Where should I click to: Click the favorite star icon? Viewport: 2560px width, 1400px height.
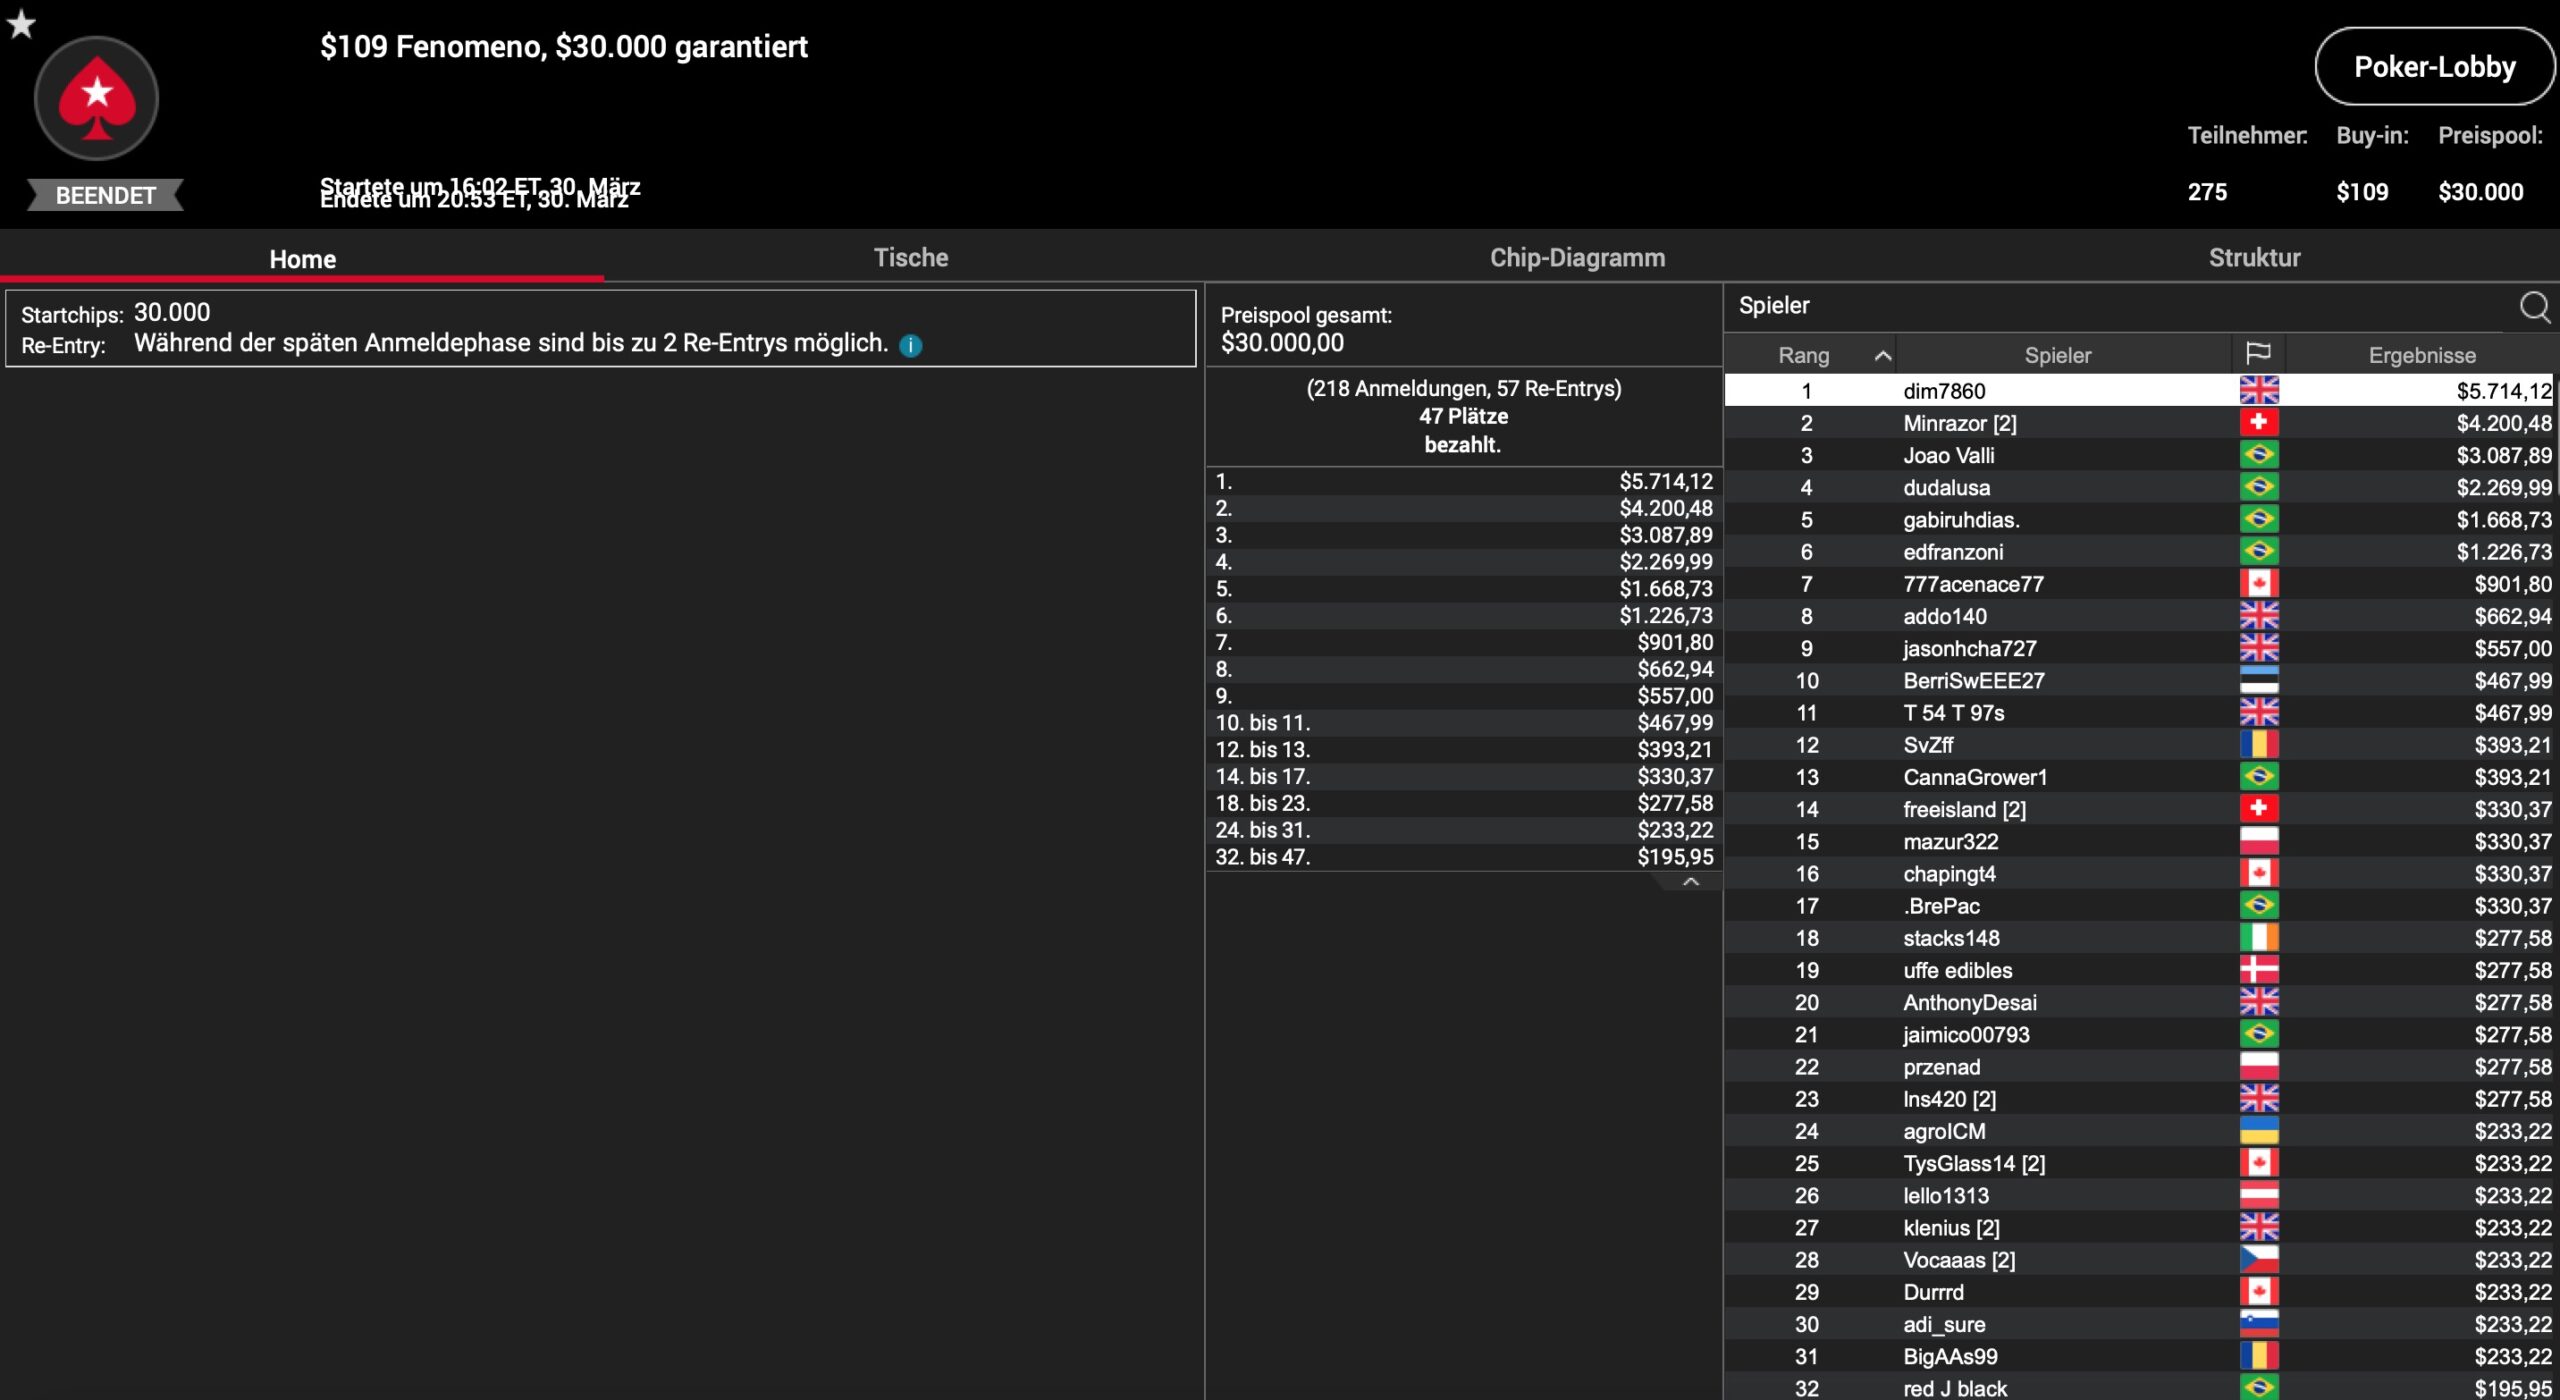(x=21, y=24)
